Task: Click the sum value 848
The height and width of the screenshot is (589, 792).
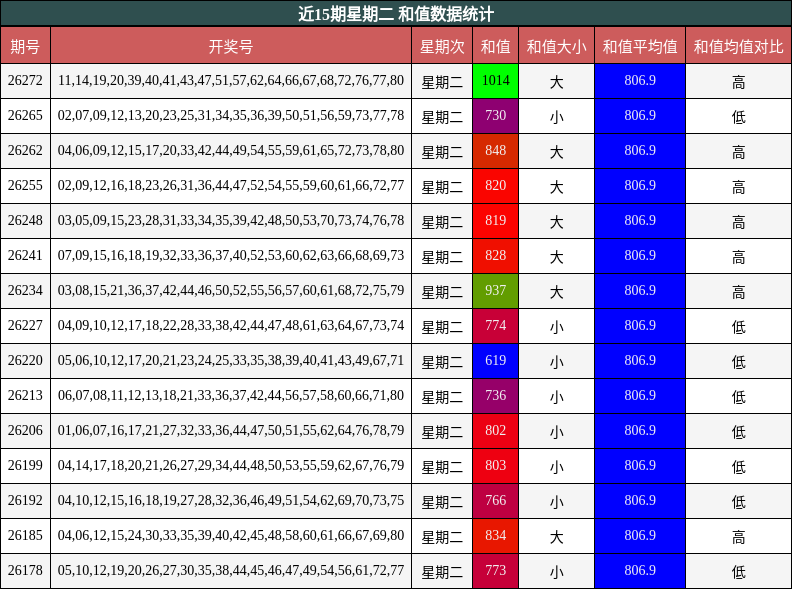Action: [x=496, y=151]
